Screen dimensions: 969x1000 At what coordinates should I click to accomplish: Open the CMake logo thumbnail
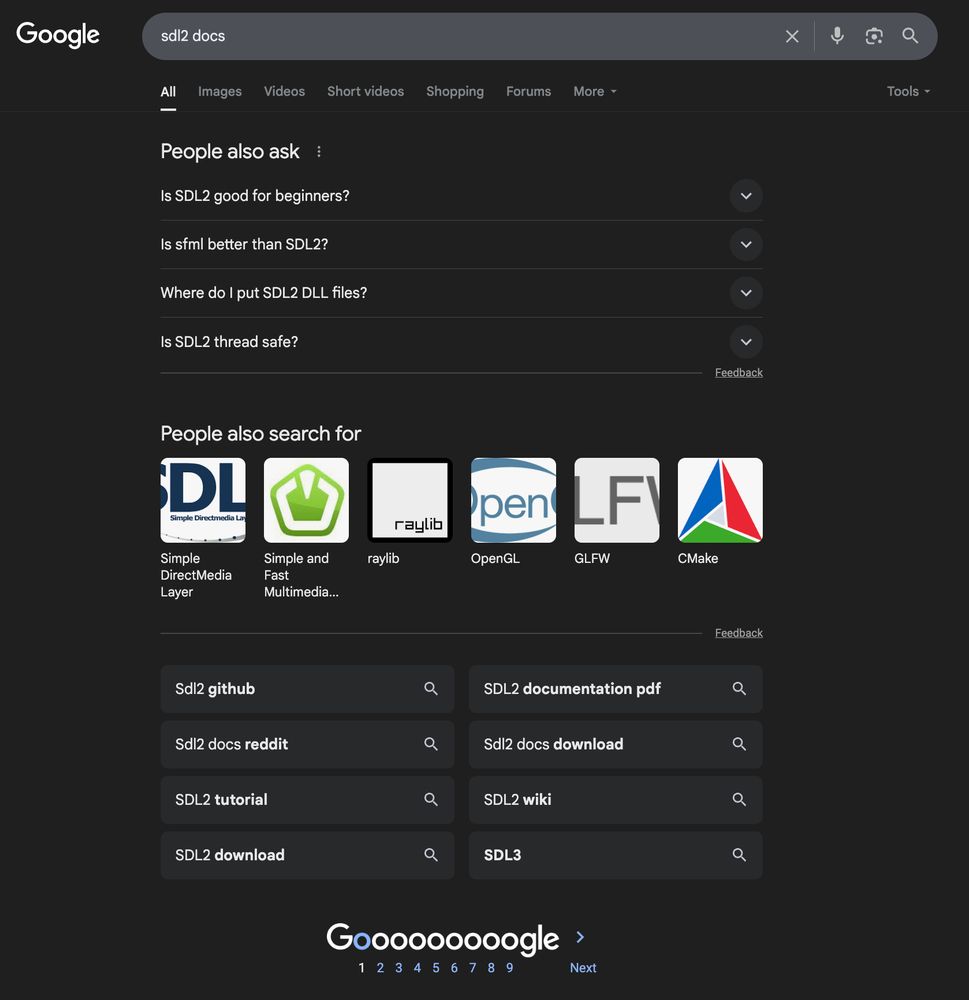tap(720, 500)
